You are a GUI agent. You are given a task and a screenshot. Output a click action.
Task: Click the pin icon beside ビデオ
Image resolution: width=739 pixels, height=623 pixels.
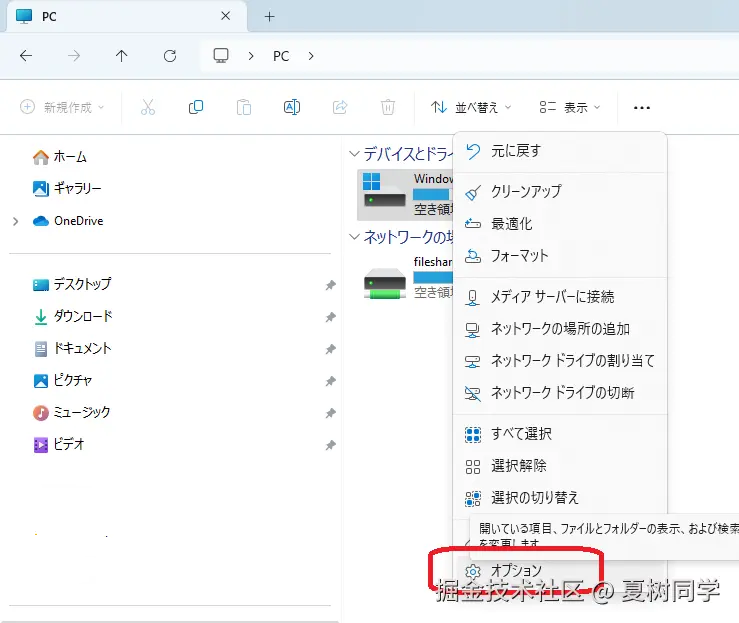(x=331, y=445)
